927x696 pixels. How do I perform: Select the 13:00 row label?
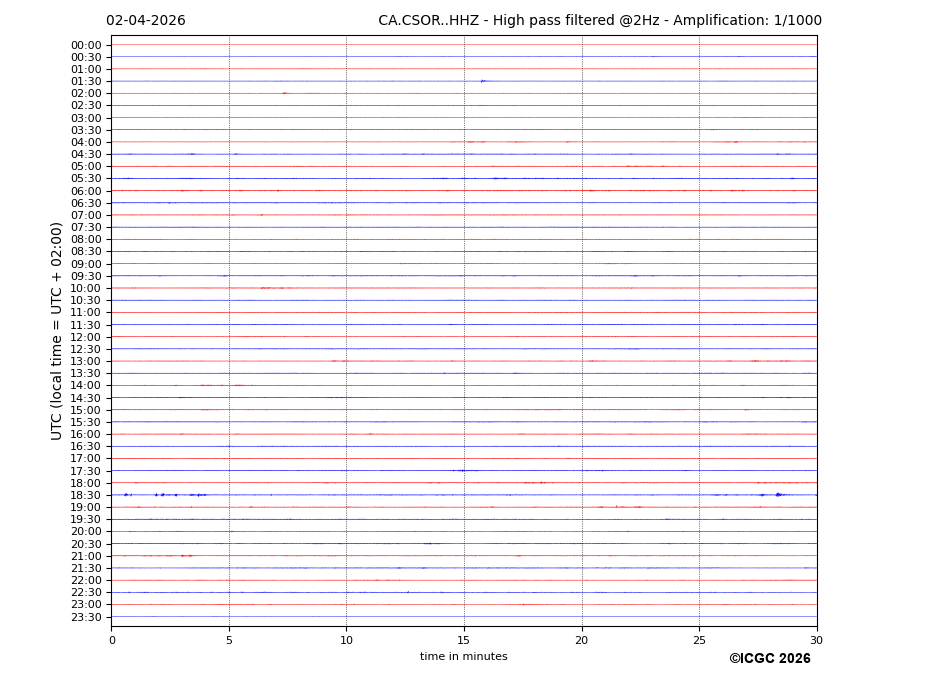(x=86, y=361)
